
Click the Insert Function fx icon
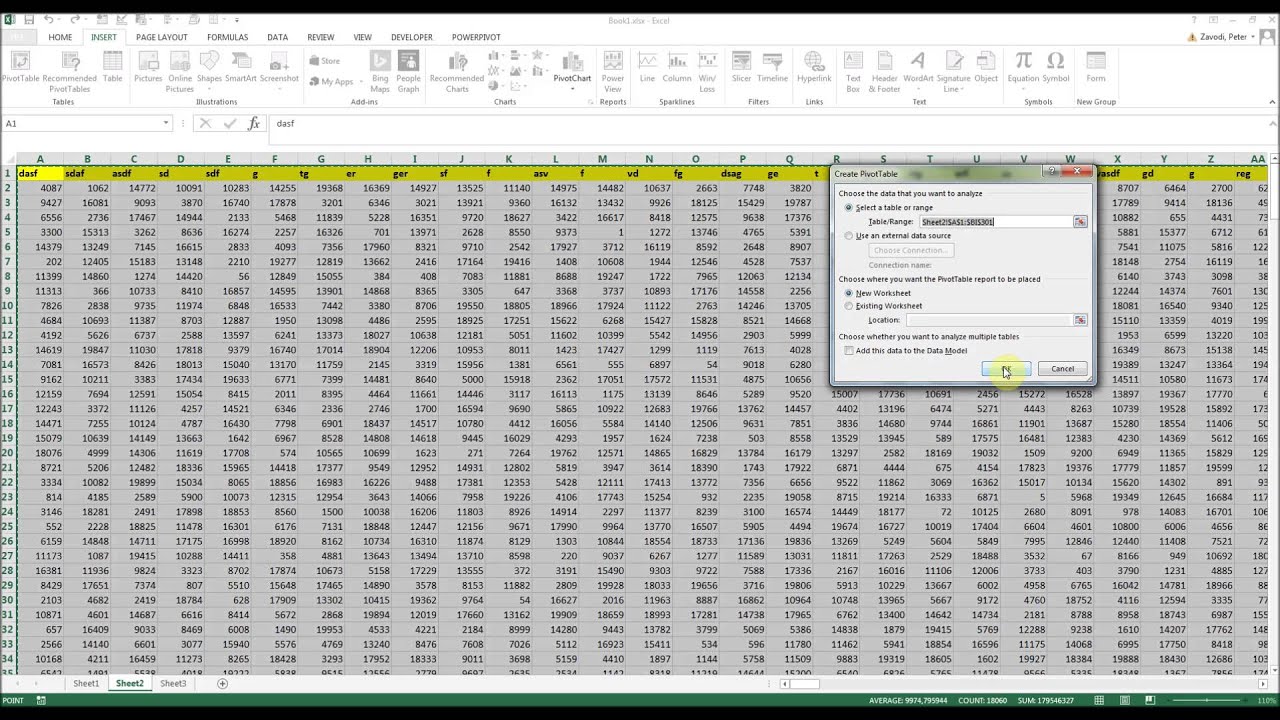click(254, 123)
